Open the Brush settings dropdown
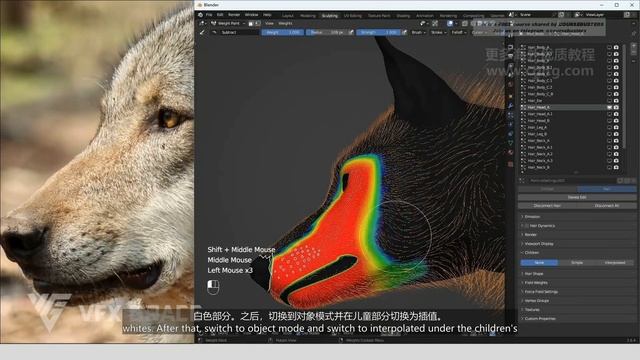The width and height of the screenshot is (640, 360). [418, 32]
